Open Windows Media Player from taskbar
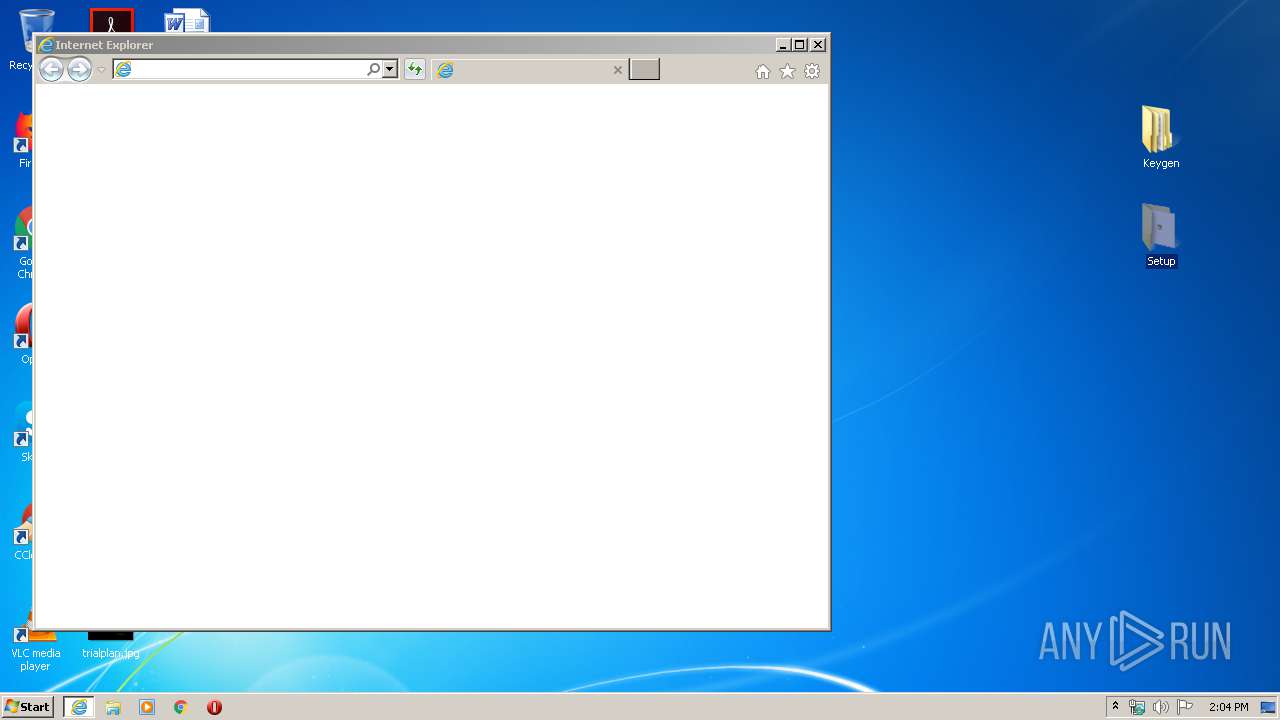 pos(147,707)
